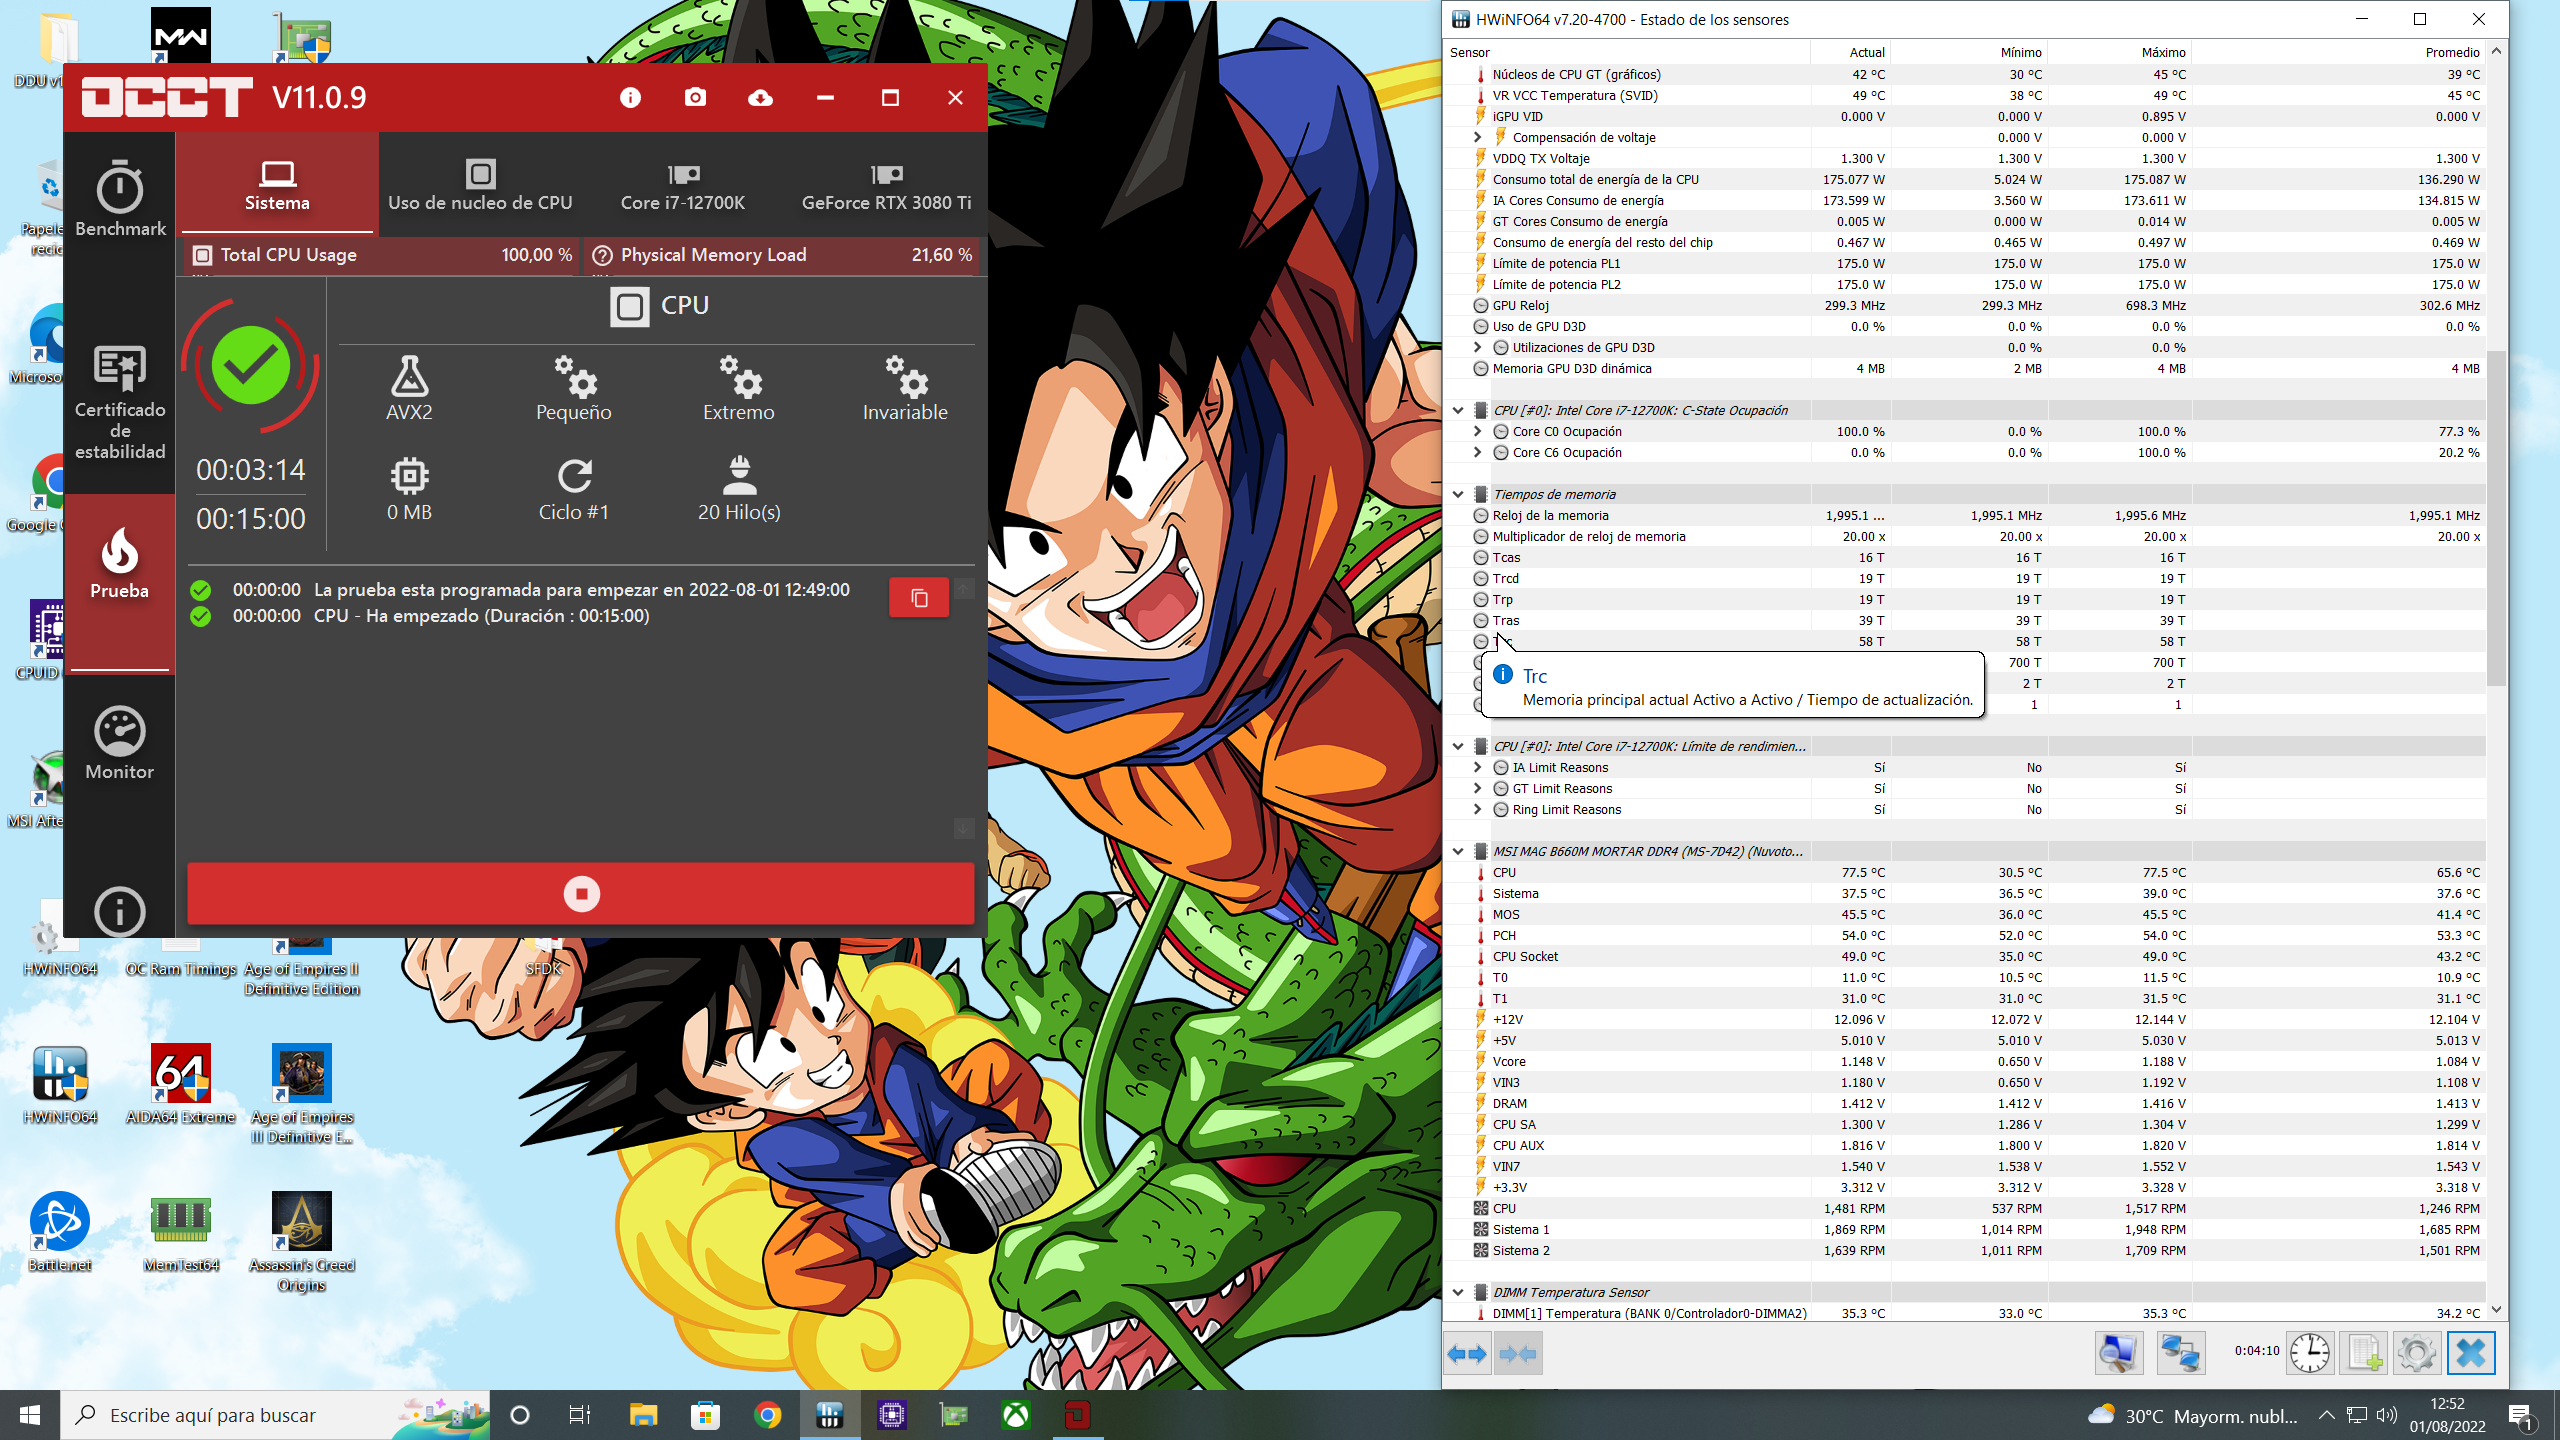Screen dimensions: 2560x1440
Task: Reset sensor timer with clock icon
Action: point(2311,1353)
